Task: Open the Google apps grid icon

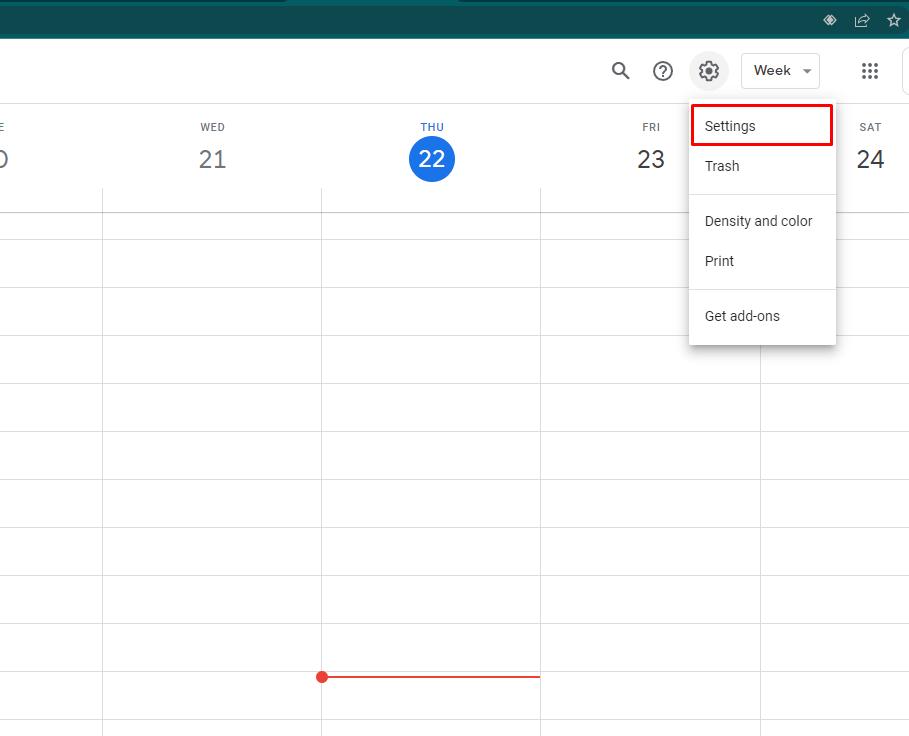Action: point(870,71)
